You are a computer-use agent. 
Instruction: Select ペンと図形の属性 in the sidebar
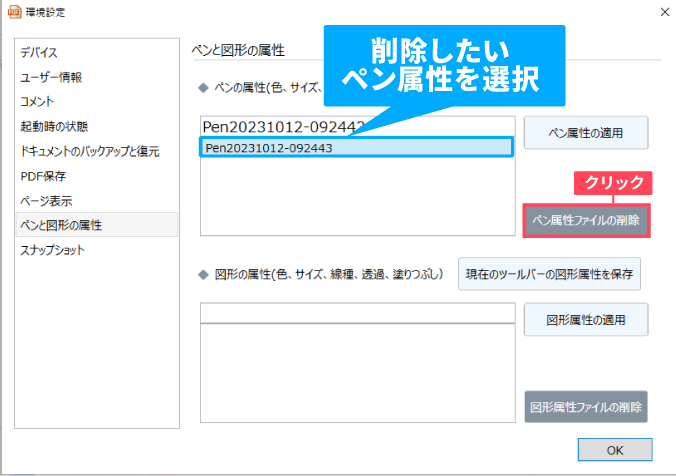[x=61, y=225]
